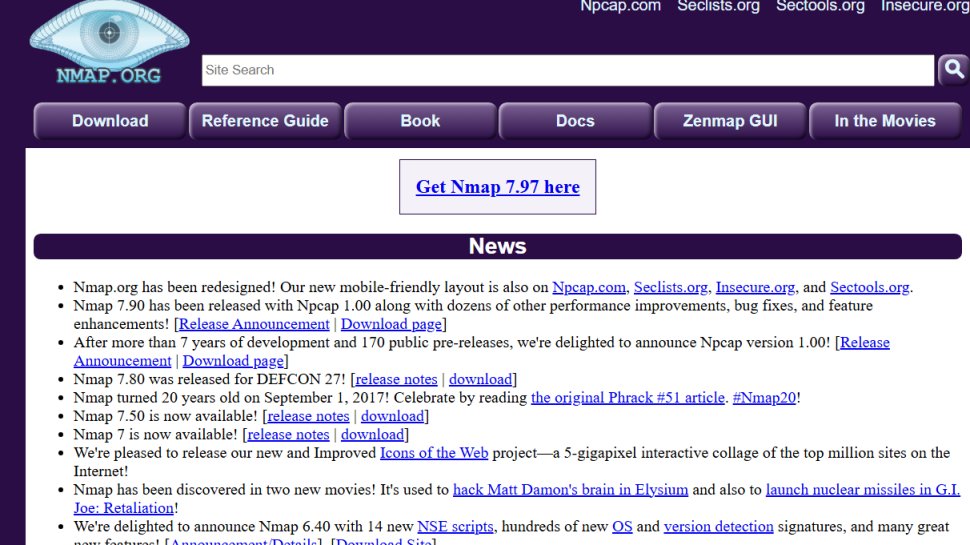Click the News section heading
This screenshot has width=970, height=545.
coord(497,246)
